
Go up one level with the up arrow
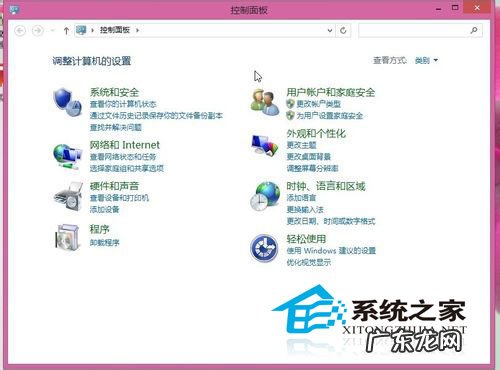coord(66,31)
